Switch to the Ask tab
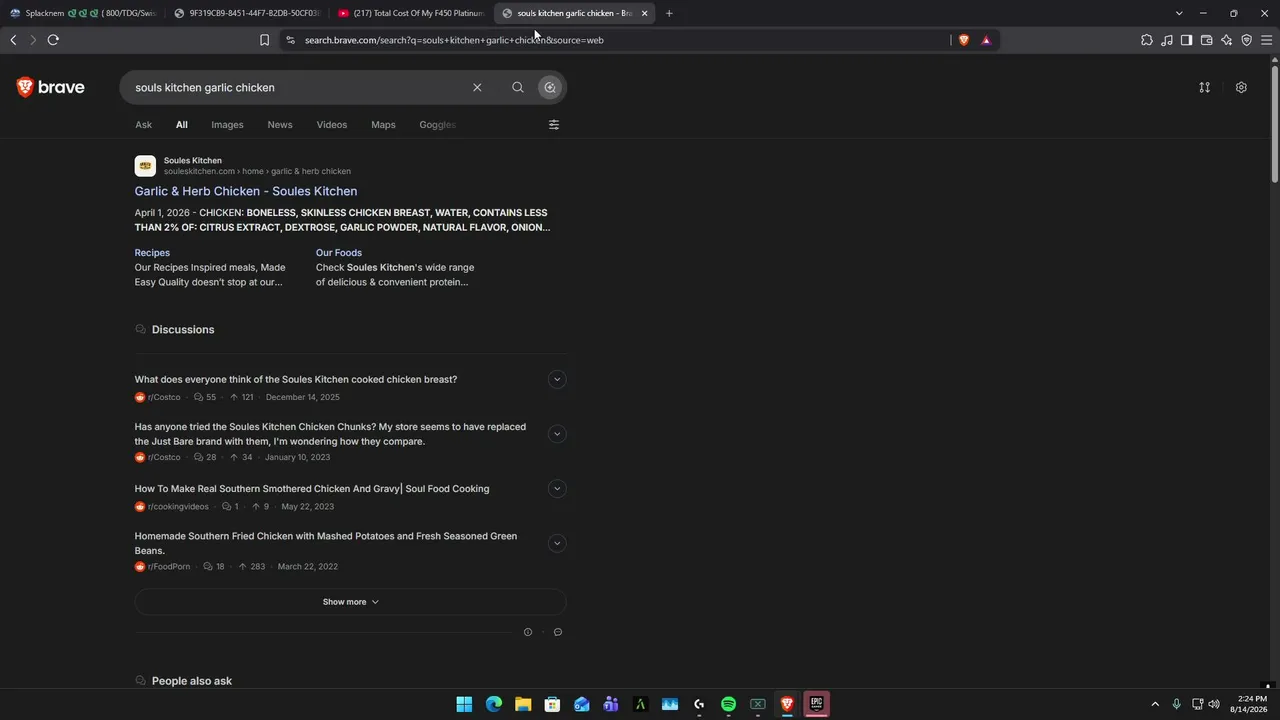Image resolution: width=1280 pixels, height=720 pixels. (144, 125)
